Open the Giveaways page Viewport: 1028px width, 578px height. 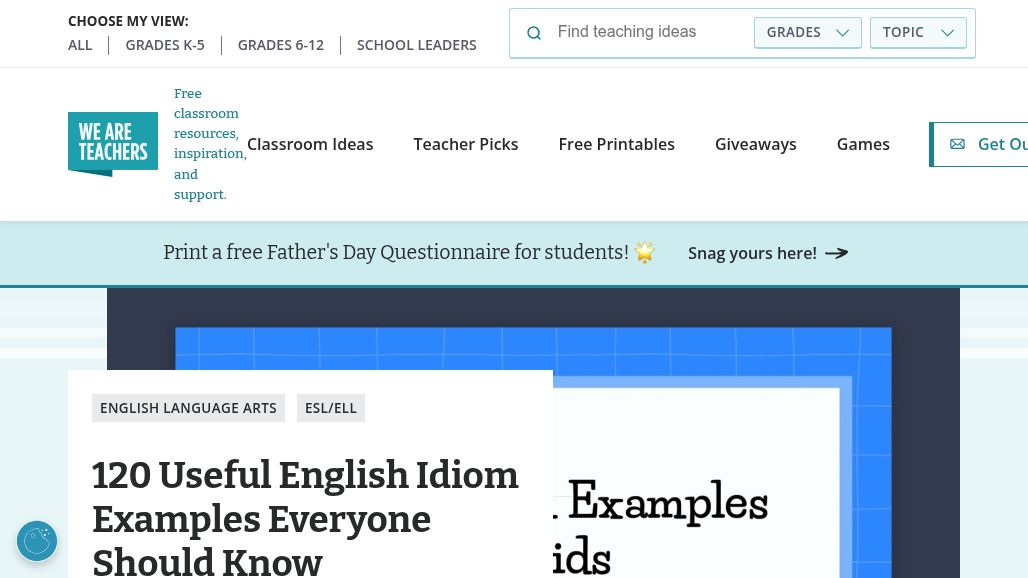(755, 144)
